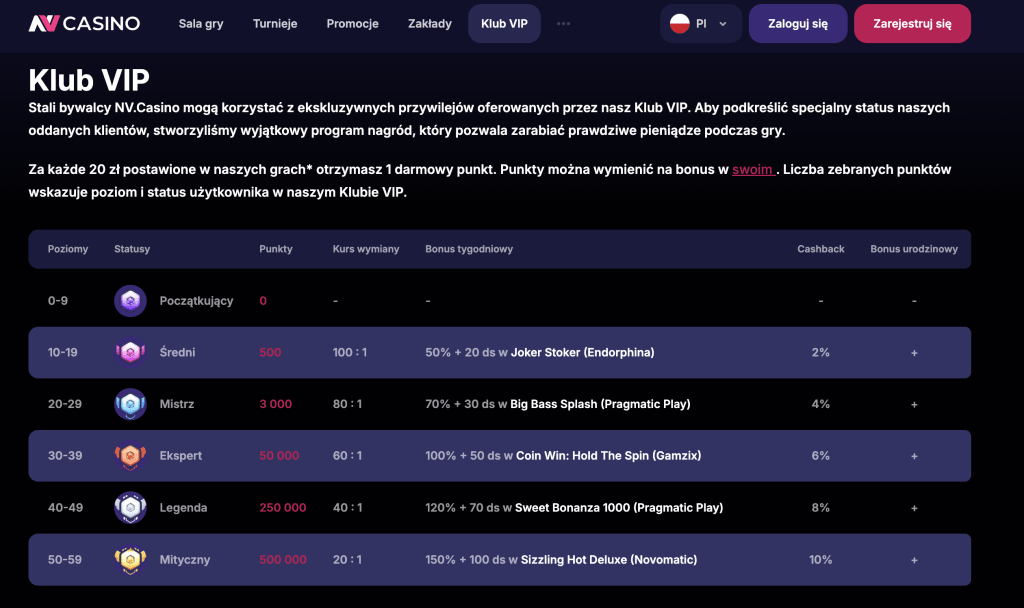Screen dimensions: 1024x608
Task: Click the 4% cashback value
Action: pos(821,404)
